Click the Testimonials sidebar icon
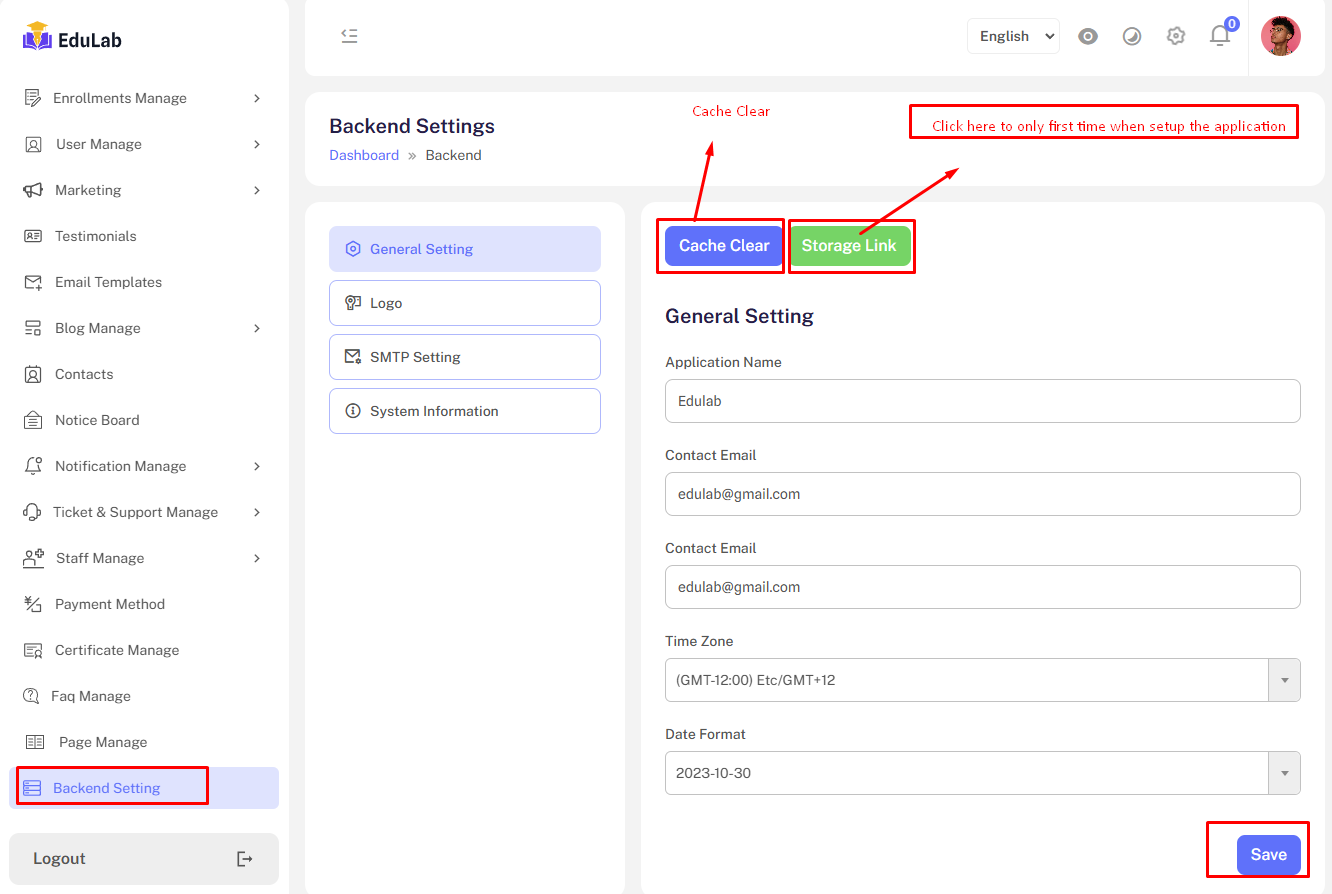1332x894 pixels. pyautogui.click(x=33, y=236)
